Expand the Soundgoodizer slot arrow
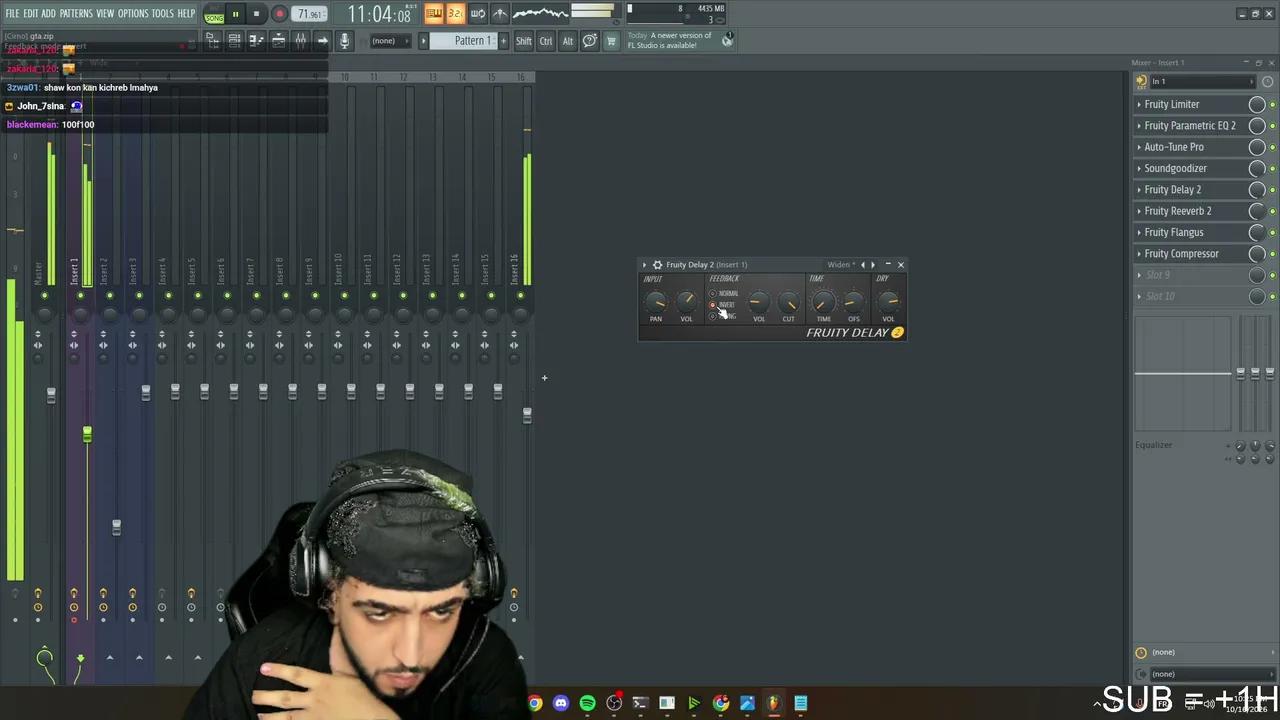1280x720 pixels. 1139,168
